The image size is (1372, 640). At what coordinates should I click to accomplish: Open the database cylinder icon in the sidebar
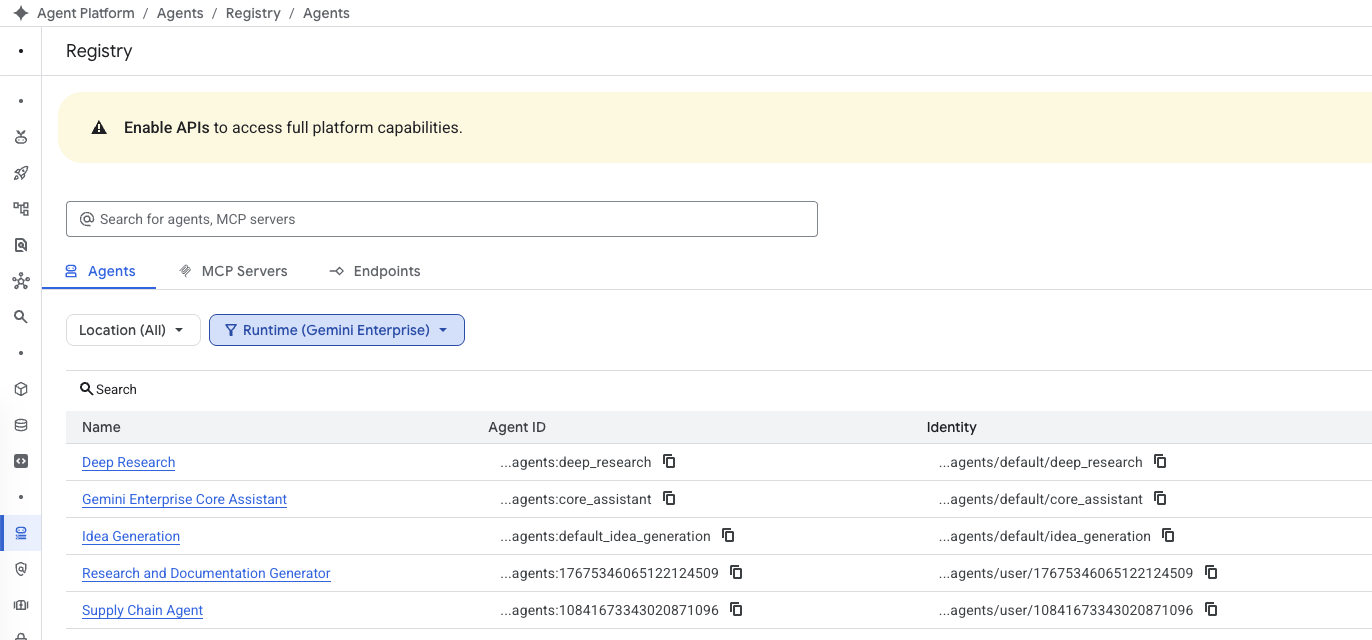point(21,425)
